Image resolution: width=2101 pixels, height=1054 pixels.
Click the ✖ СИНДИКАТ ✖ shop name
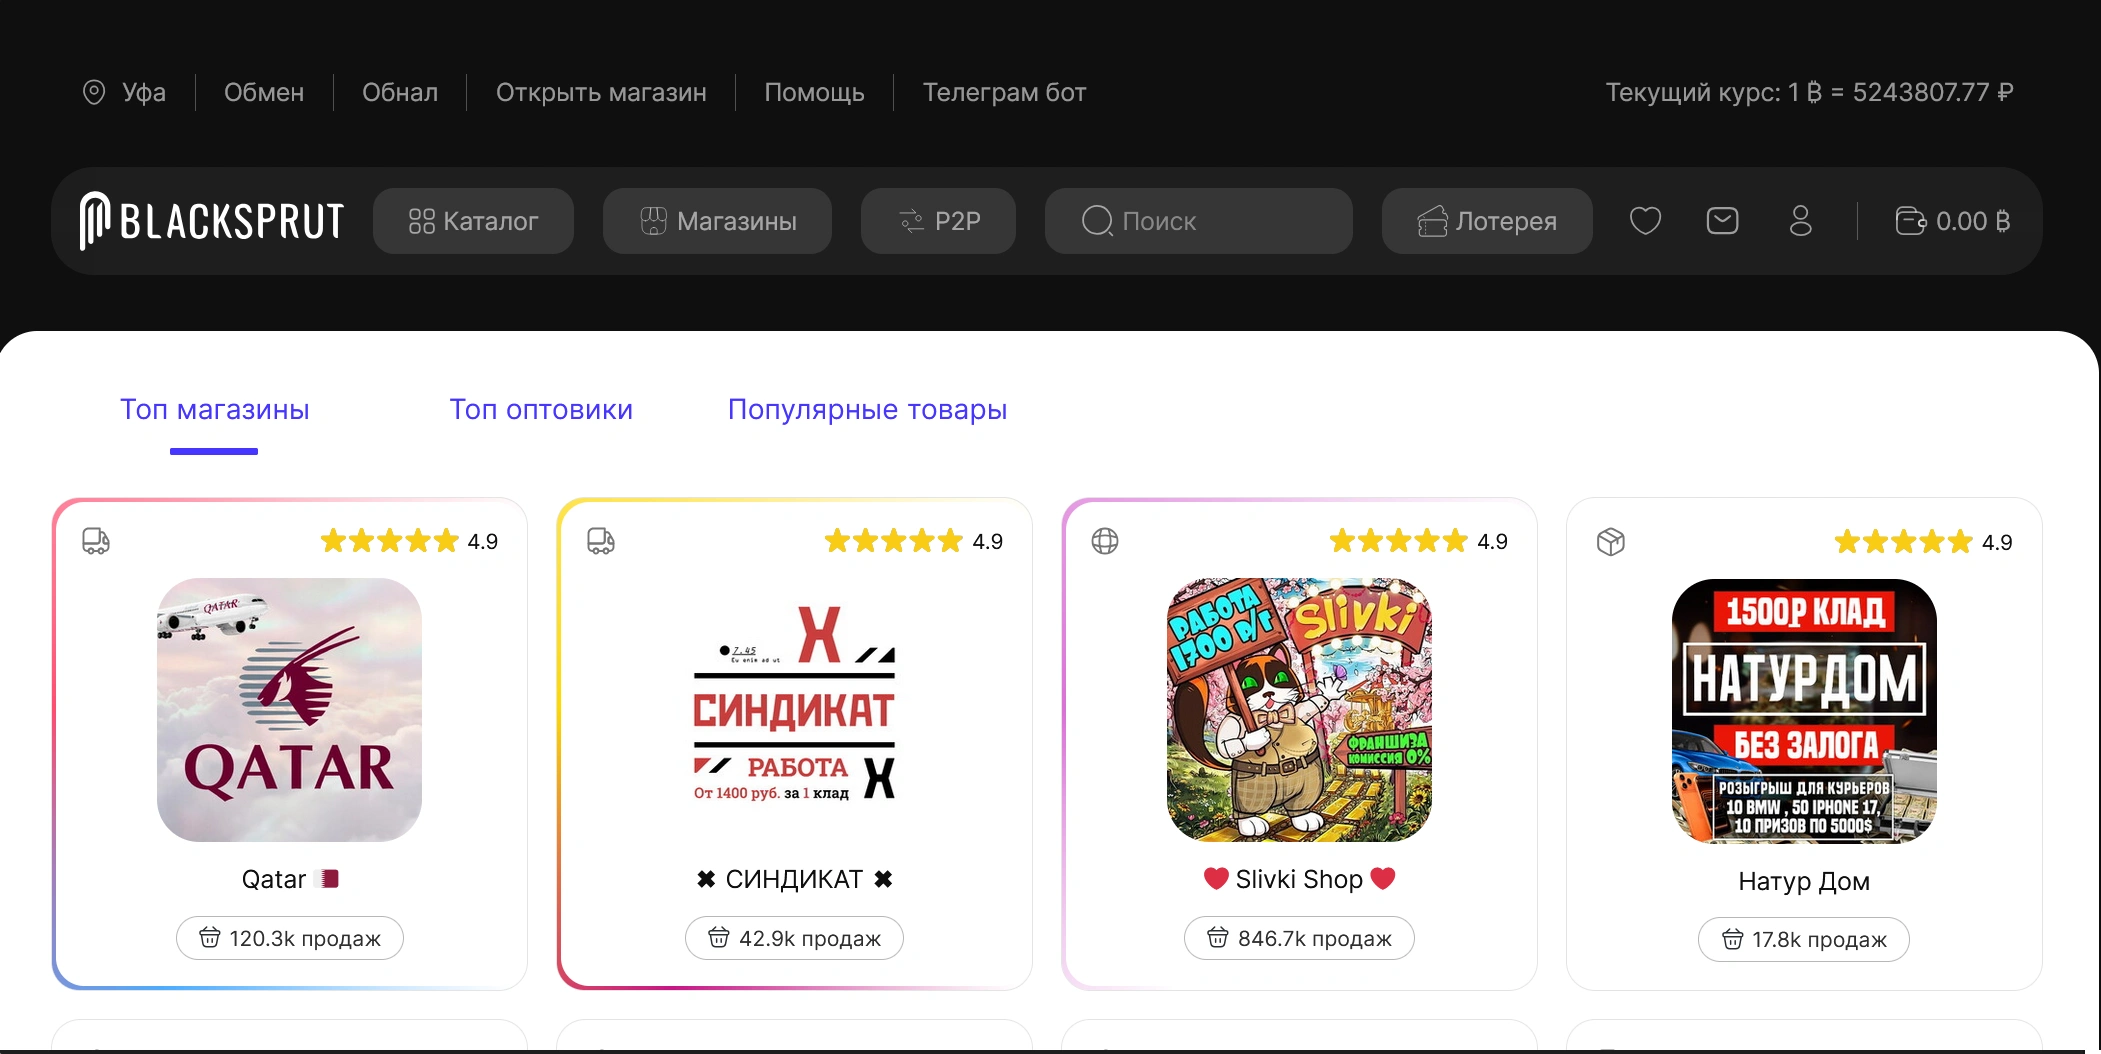794,879
